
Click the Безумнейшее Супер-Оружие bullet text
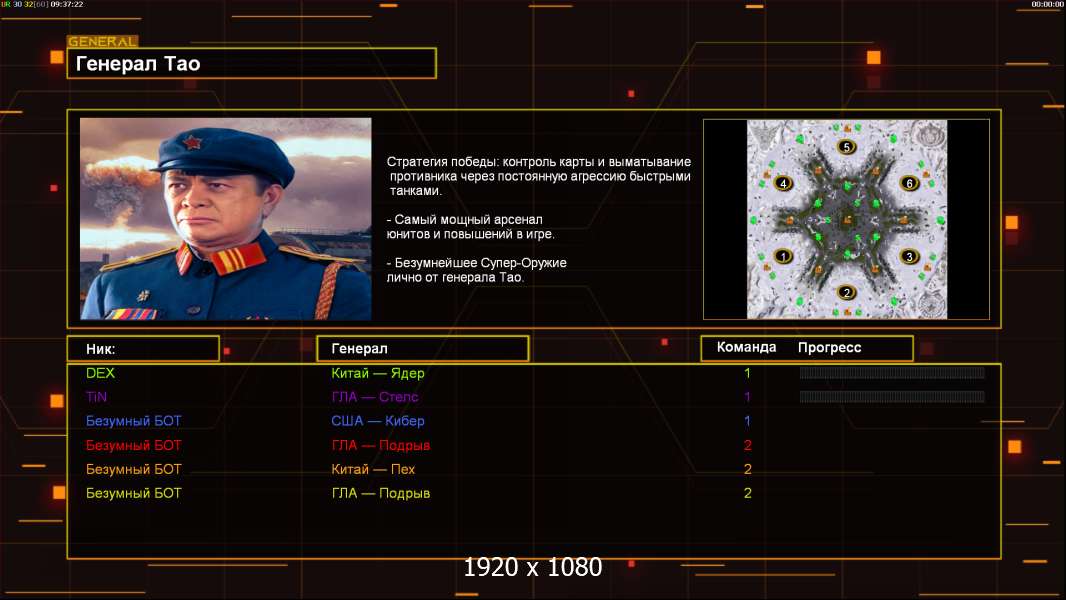pos(477,270)
